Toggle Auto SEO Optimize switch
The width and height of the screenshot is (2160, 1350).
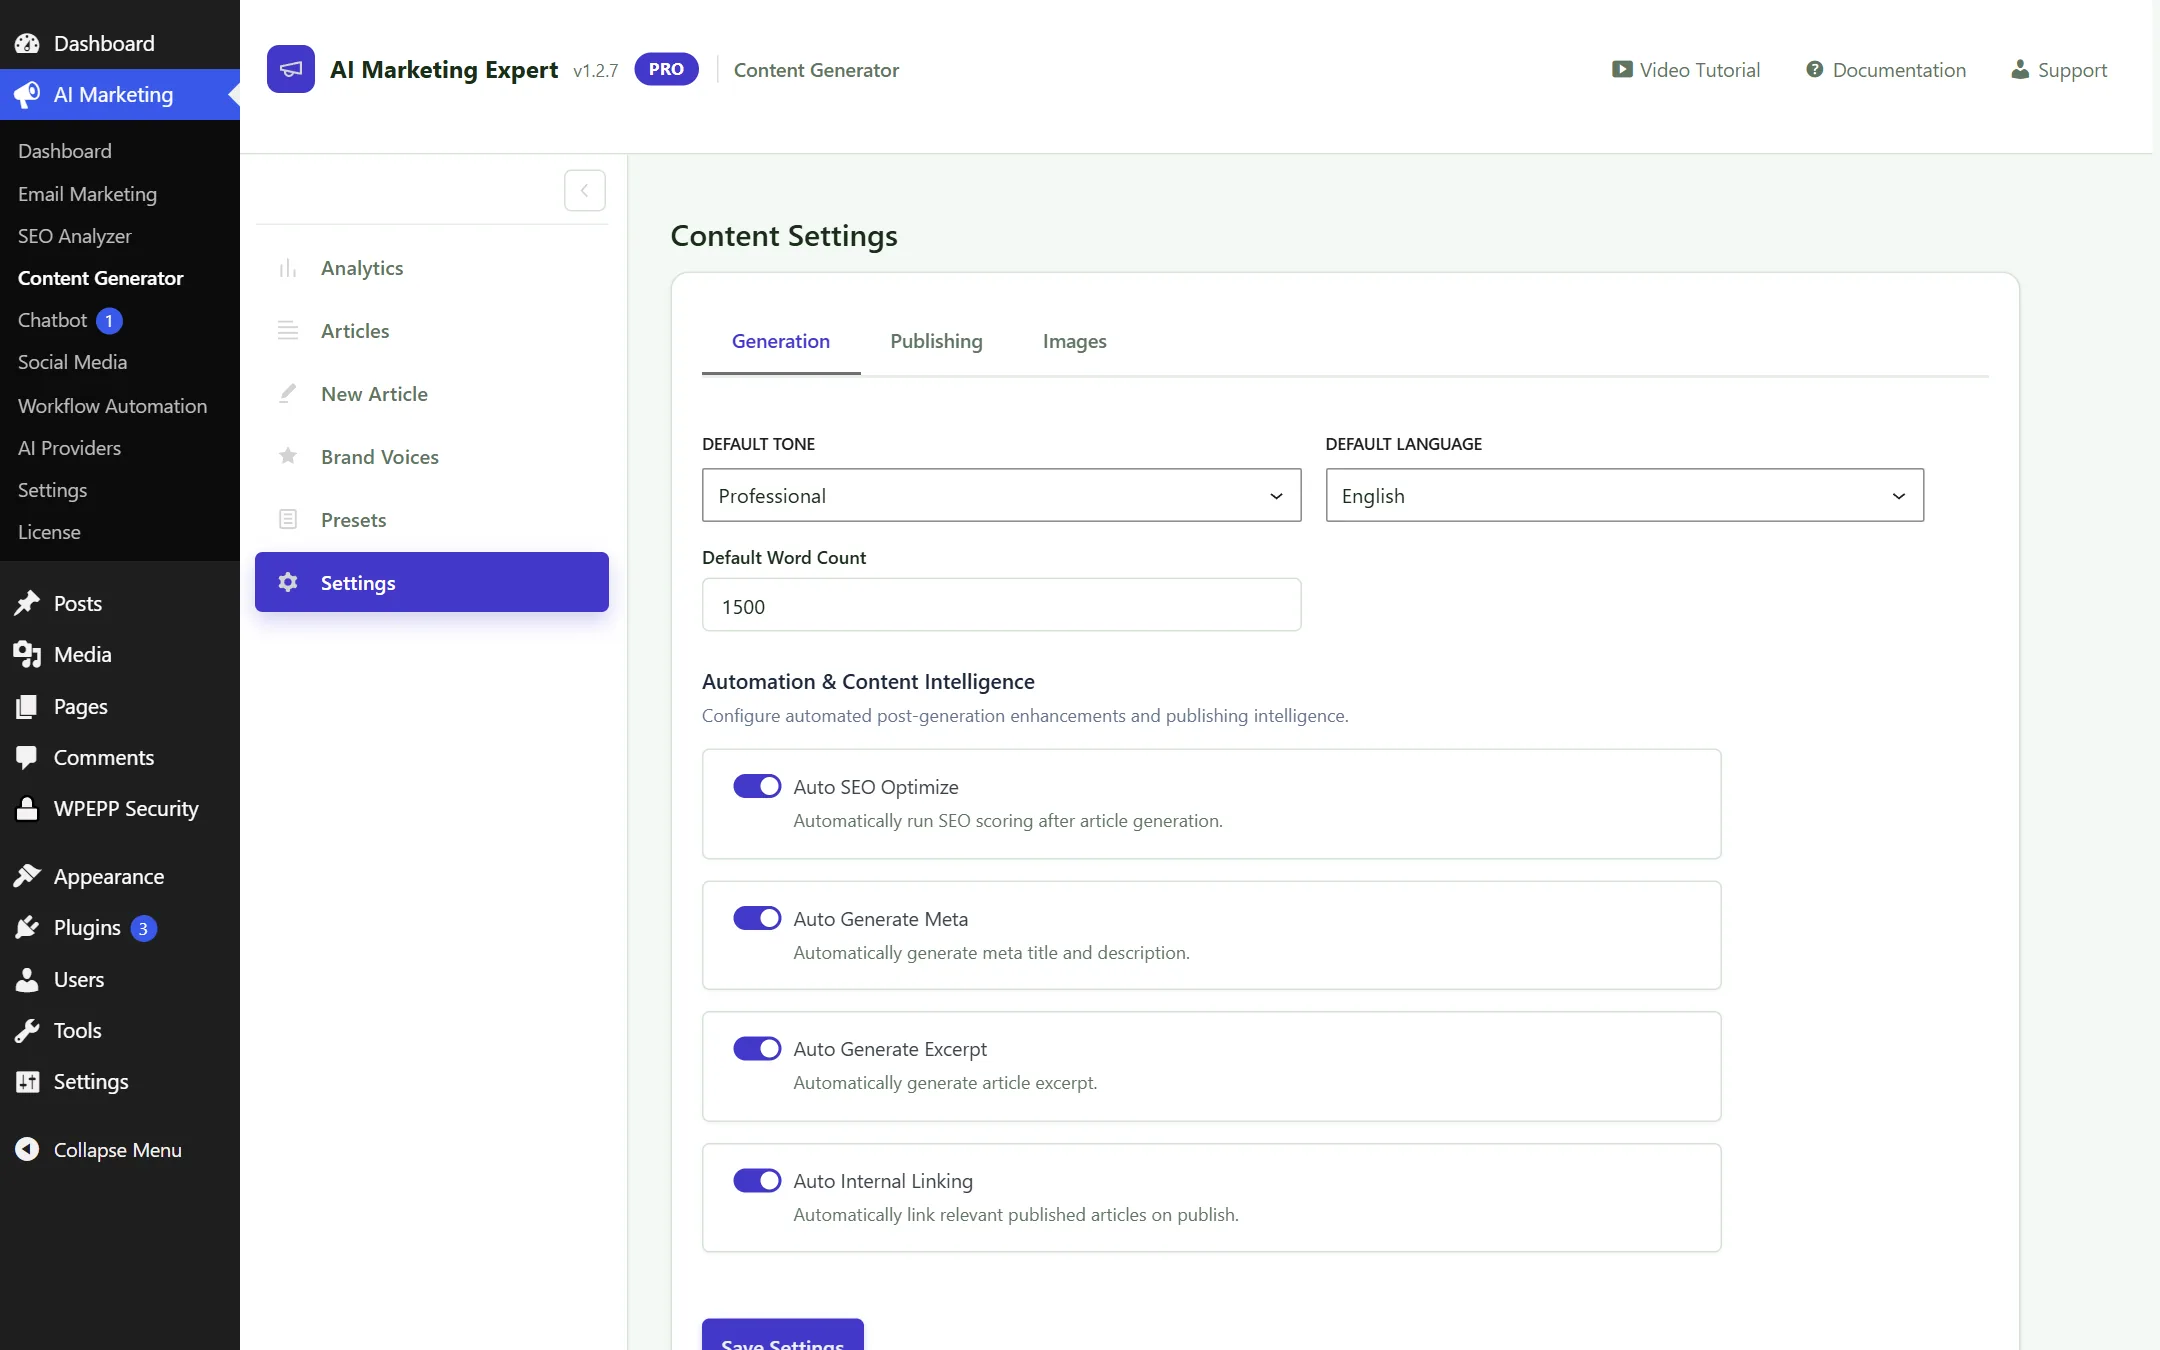tap(757, 786)
